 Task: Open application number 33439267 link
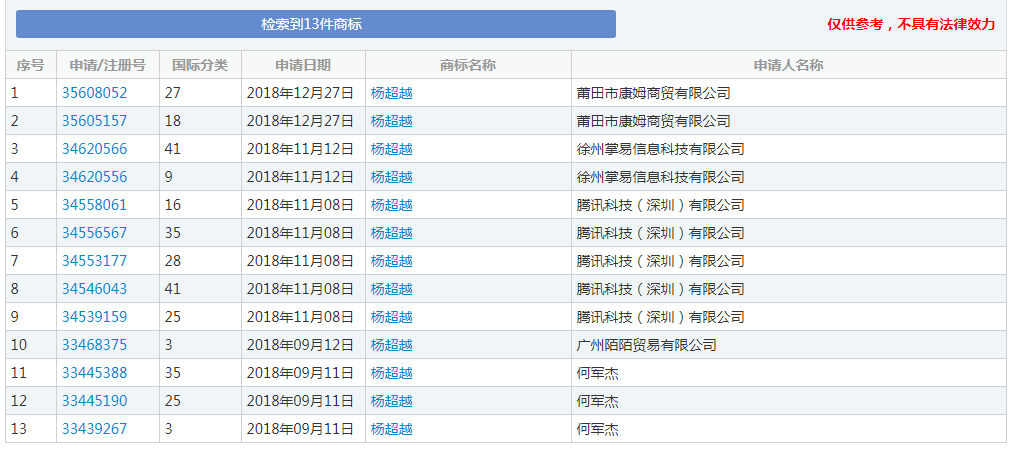tap(95, 429)
